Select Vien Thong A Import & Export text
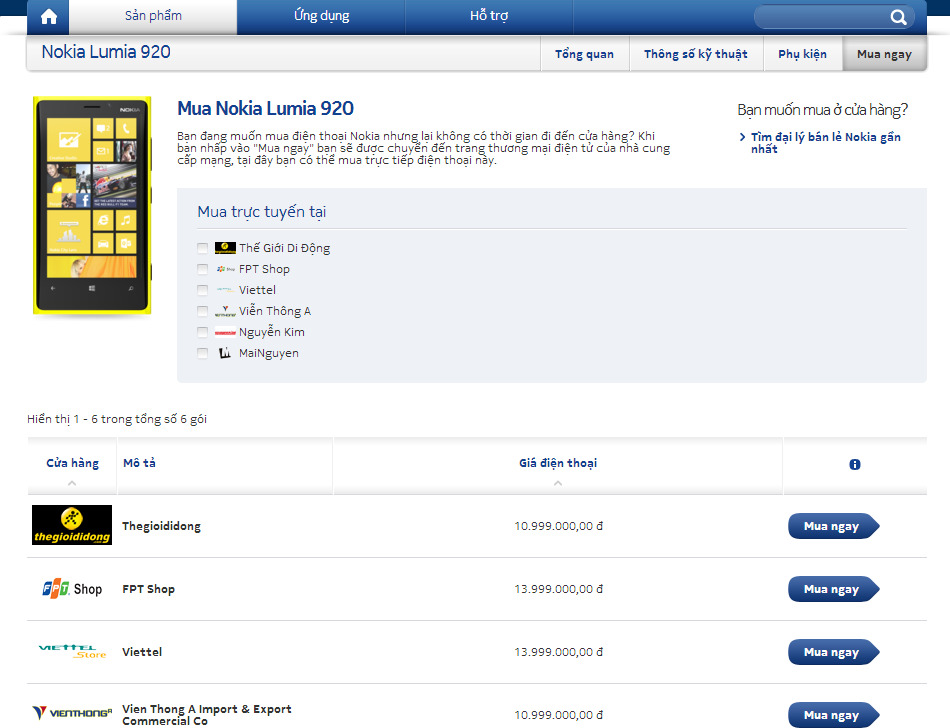 coord(207,715)
